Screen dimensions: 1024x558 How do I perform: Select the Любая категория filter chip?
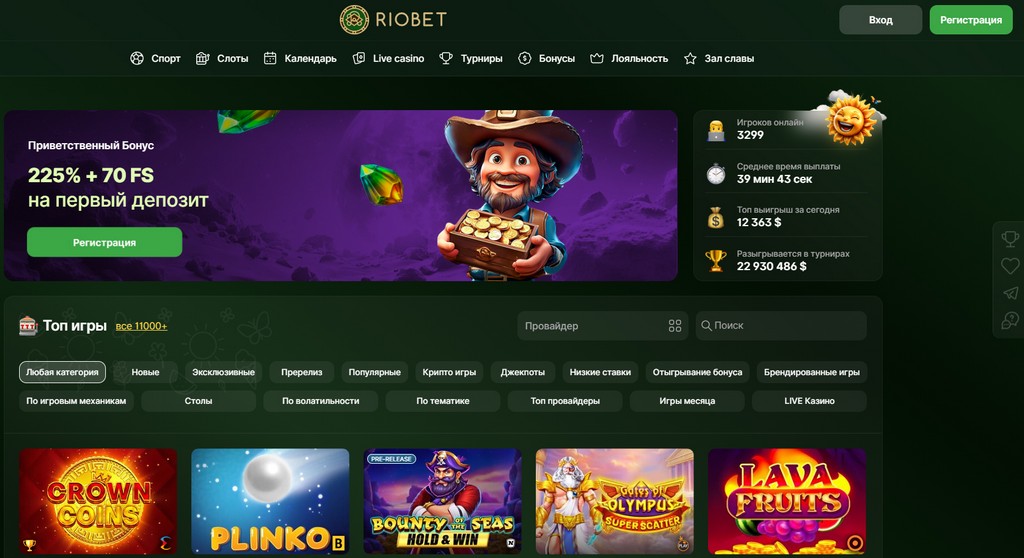tap(62, 372)
